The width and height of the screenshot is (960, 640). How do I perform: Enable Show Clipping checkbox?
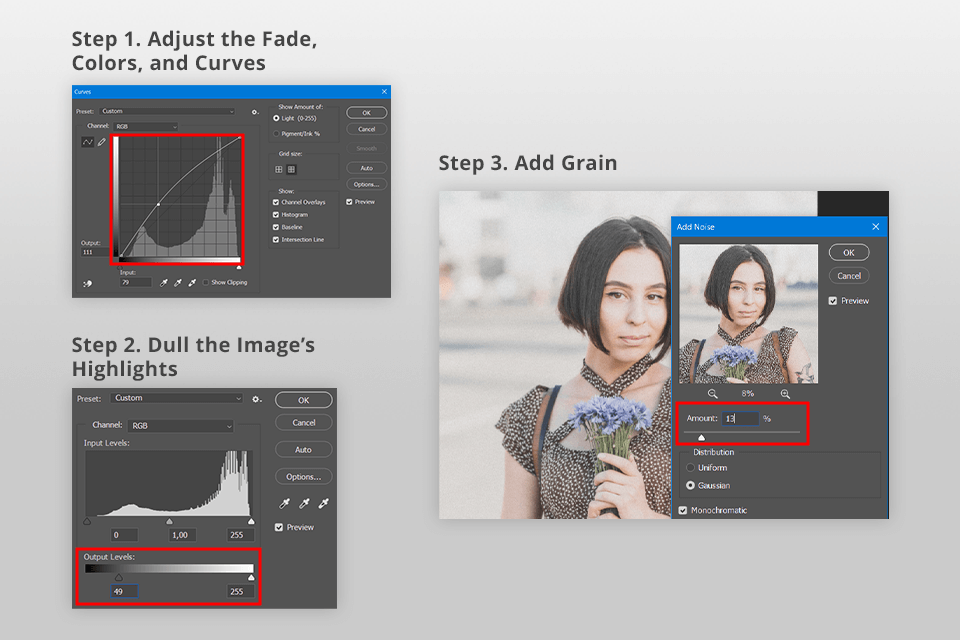(206, 282)
